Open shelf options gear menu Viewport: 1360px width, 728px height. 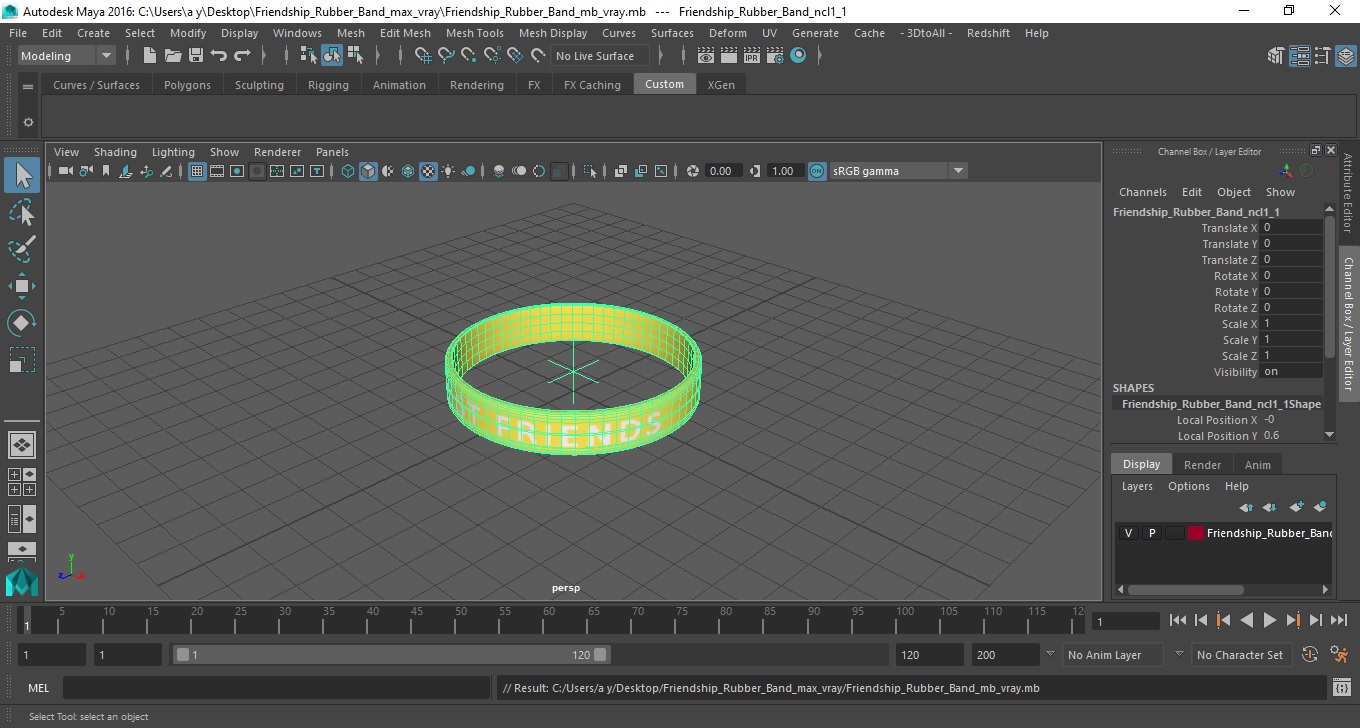click(x=28, y=122)
